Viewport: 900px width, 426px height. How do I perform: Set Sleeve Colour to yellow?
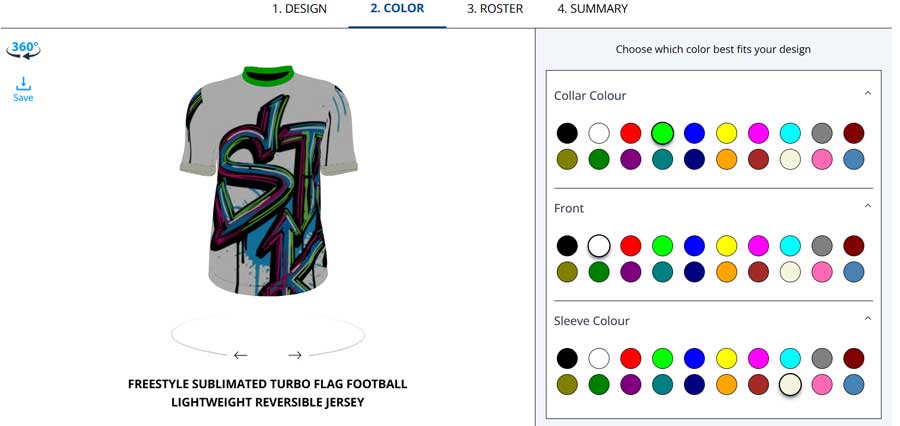(727, 358)
